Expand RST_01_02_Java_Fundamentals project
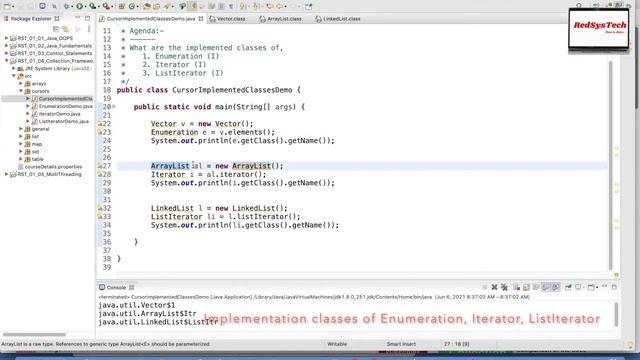 [7, 46]
